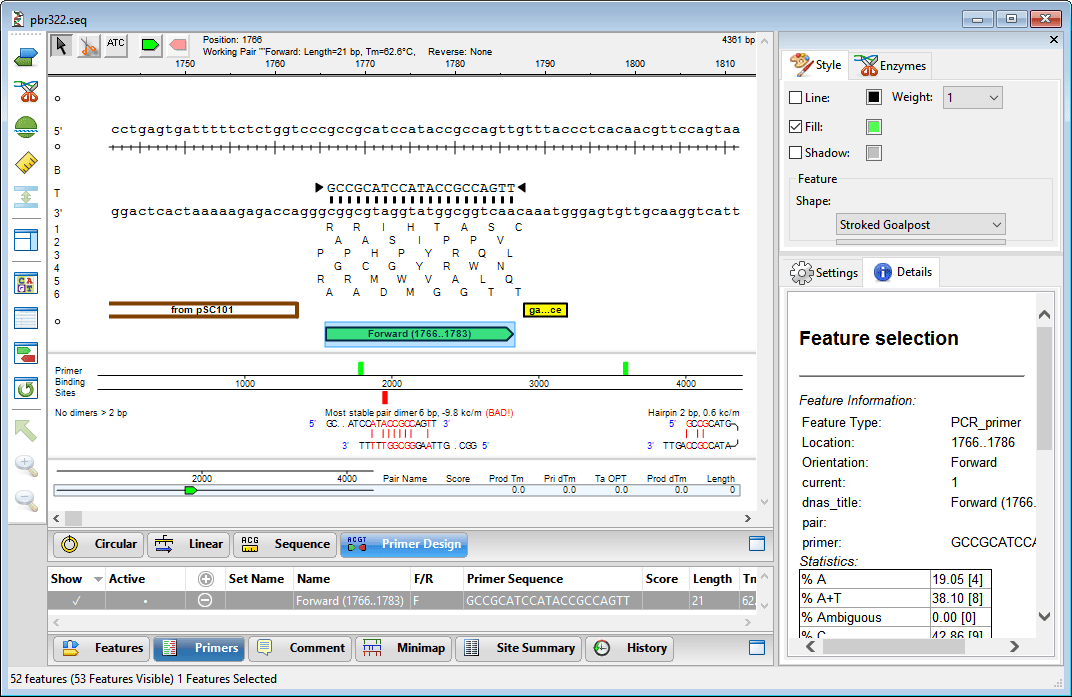Click the Primer Sequence cell GCCGCATCCATACCGCCAGTT
The width and height of the screenshot is (1072, 697).
pos(552,601)
